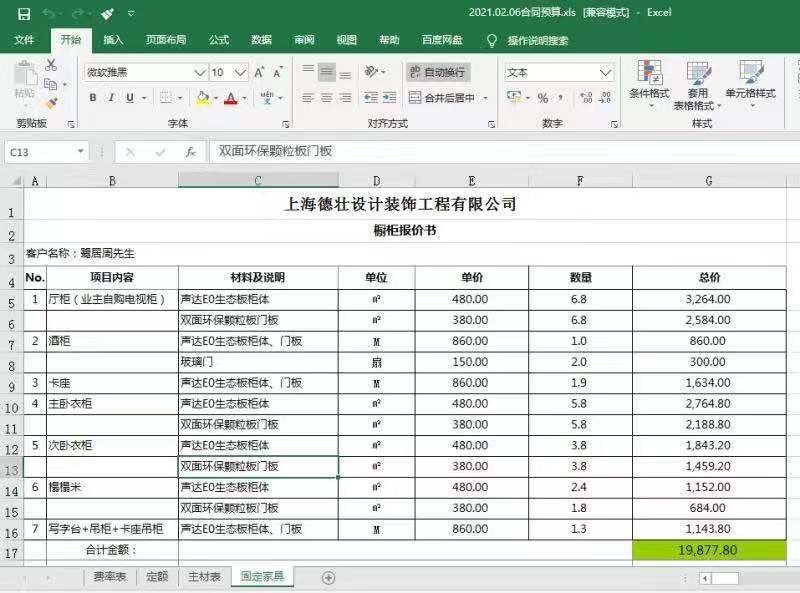Image resolution: width=800 pixels, height=593 pixels.
Task: Apply the yellow fill color
Action: click(x=203, y=98)
